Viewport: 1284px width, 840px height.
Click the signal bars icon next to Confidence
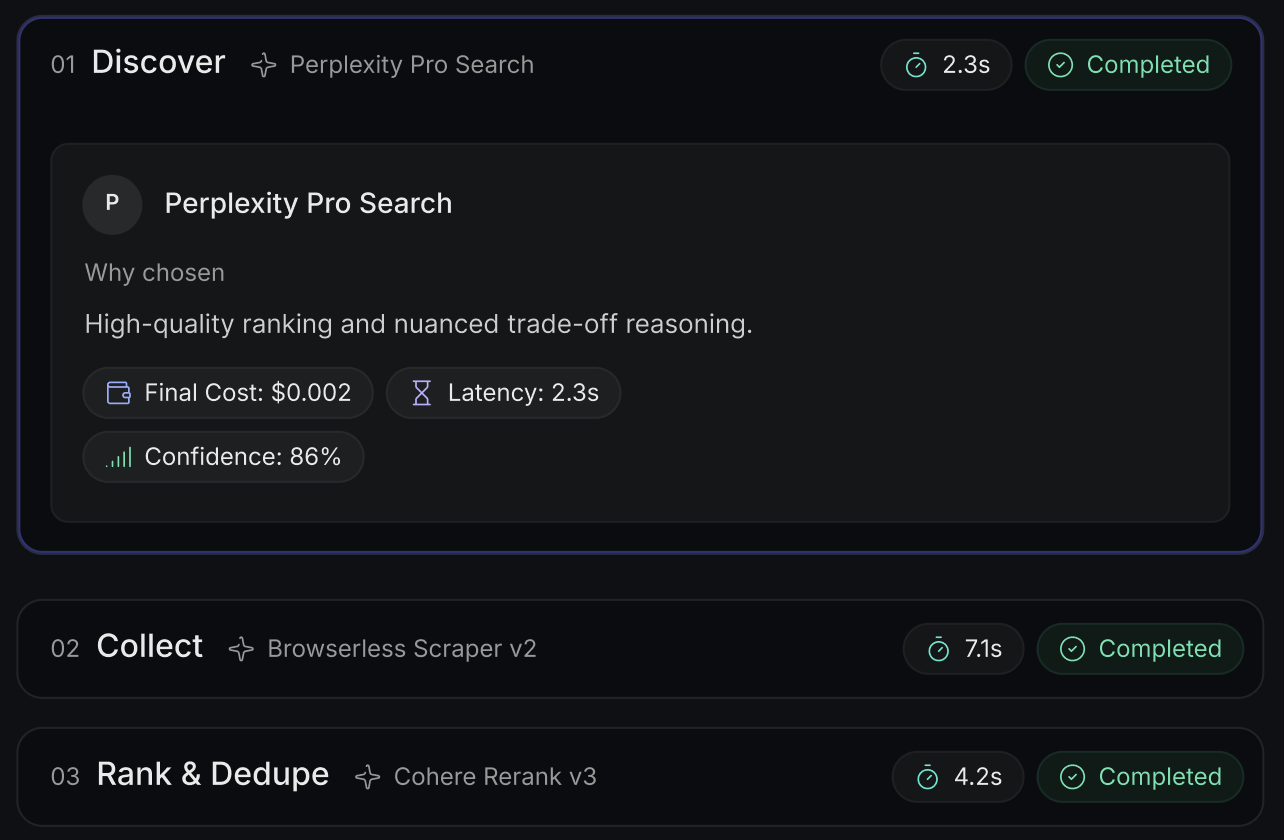[x=119, y=458]
